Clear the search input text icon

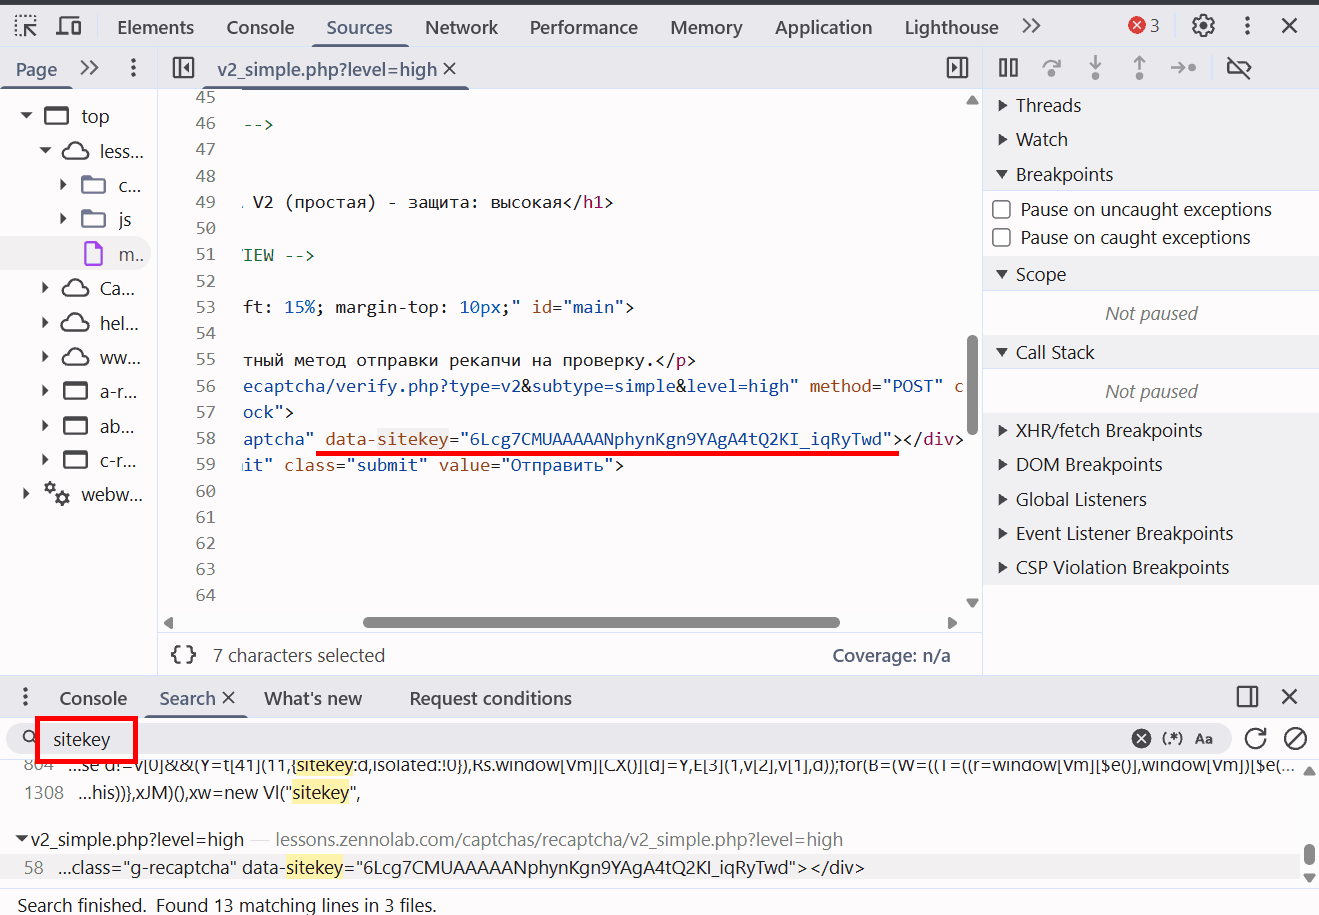[1141, 738]
